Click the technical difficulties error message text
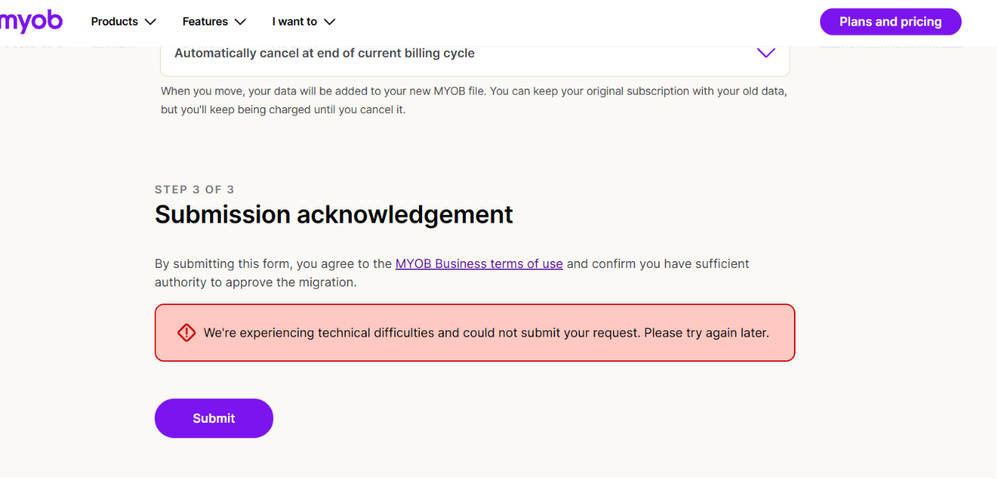Image resolution: width=998 pixels, height=479 pixels. [486, 333]
